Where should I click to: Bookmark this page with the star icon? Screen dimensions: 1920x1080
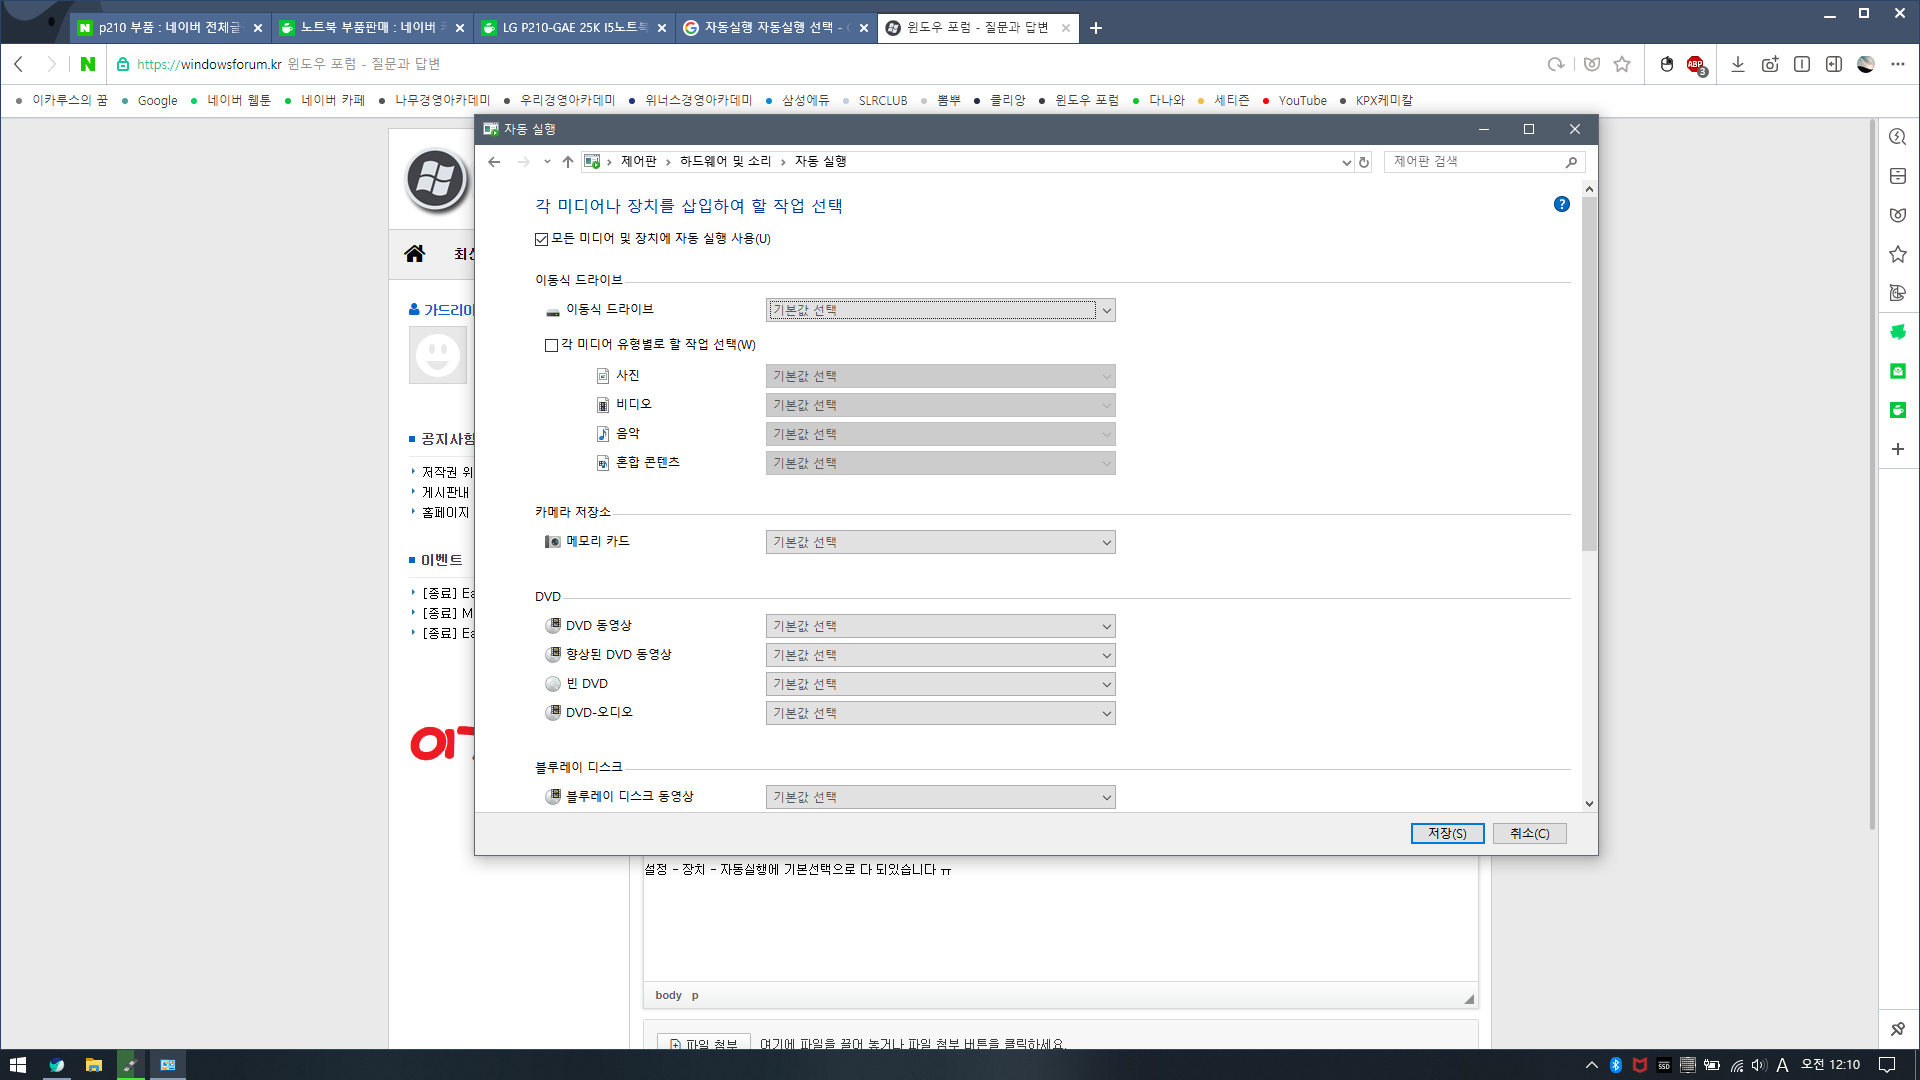coord(1622,64)
